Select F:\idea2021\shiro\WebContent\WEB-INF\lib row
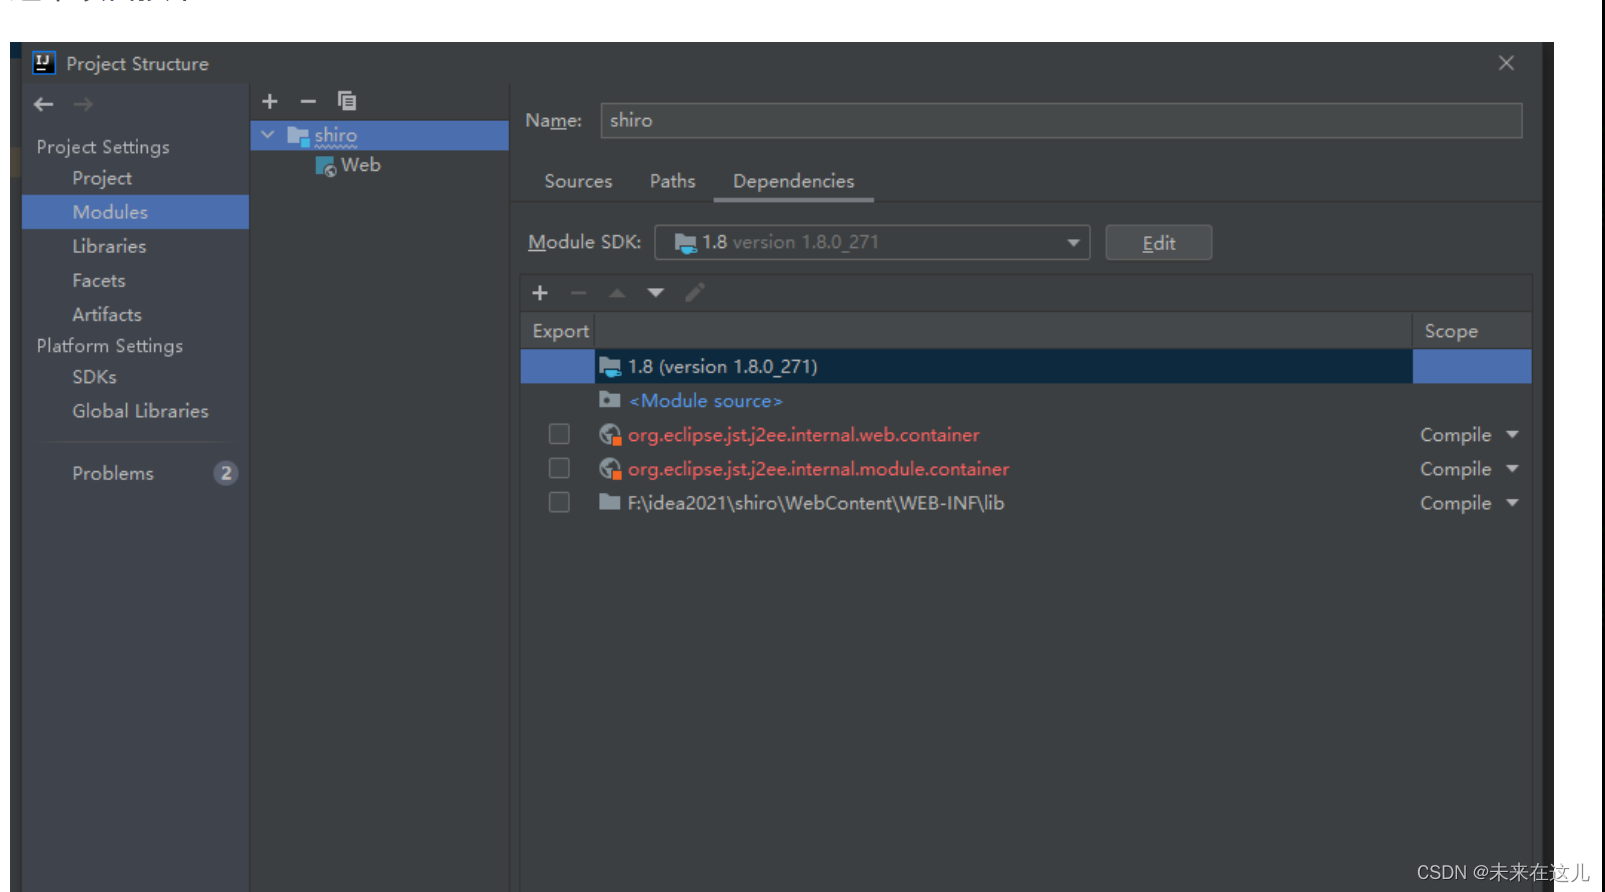Viewport: 1605px width, 892px height. click(1026, 503)
